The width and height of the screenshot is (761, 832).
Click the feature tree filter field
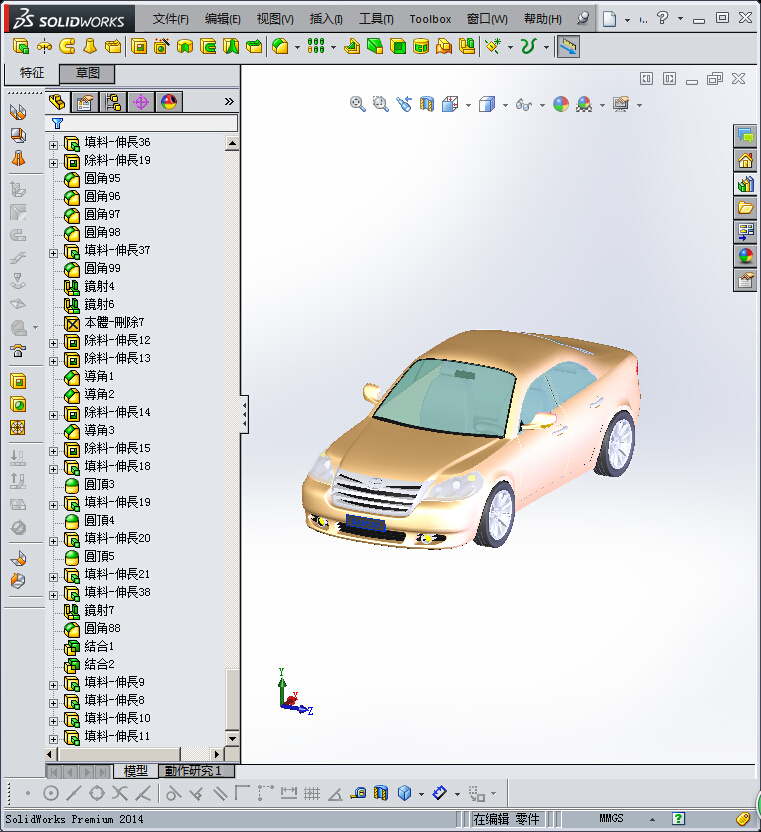click(x=142, y=123)
